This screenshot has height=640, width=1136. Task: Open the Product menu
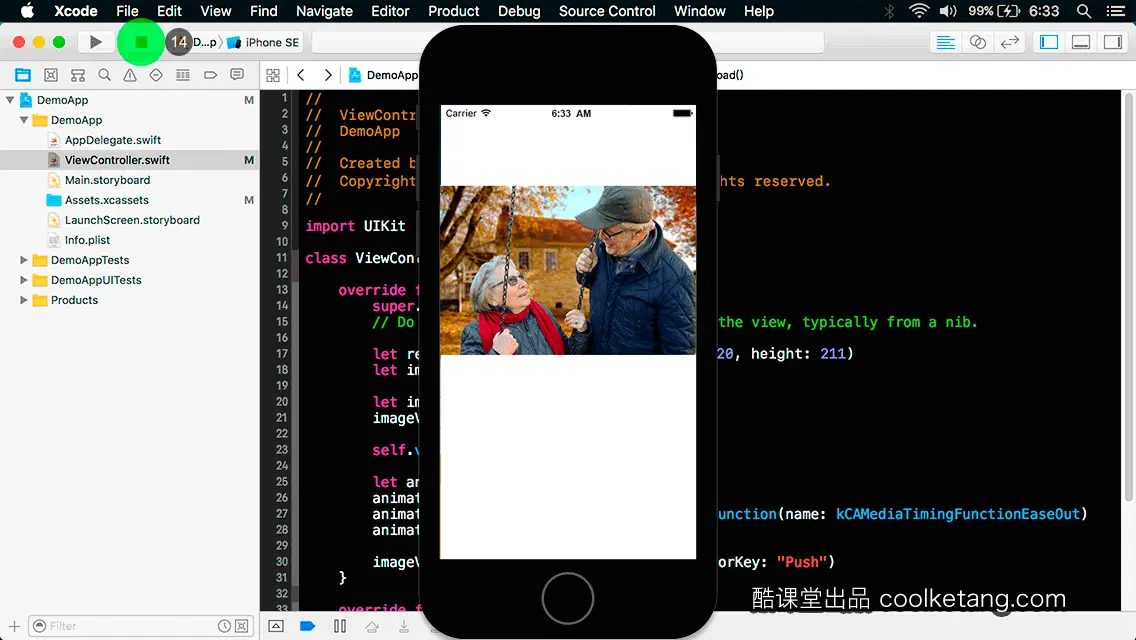click(x=454, y=11)
